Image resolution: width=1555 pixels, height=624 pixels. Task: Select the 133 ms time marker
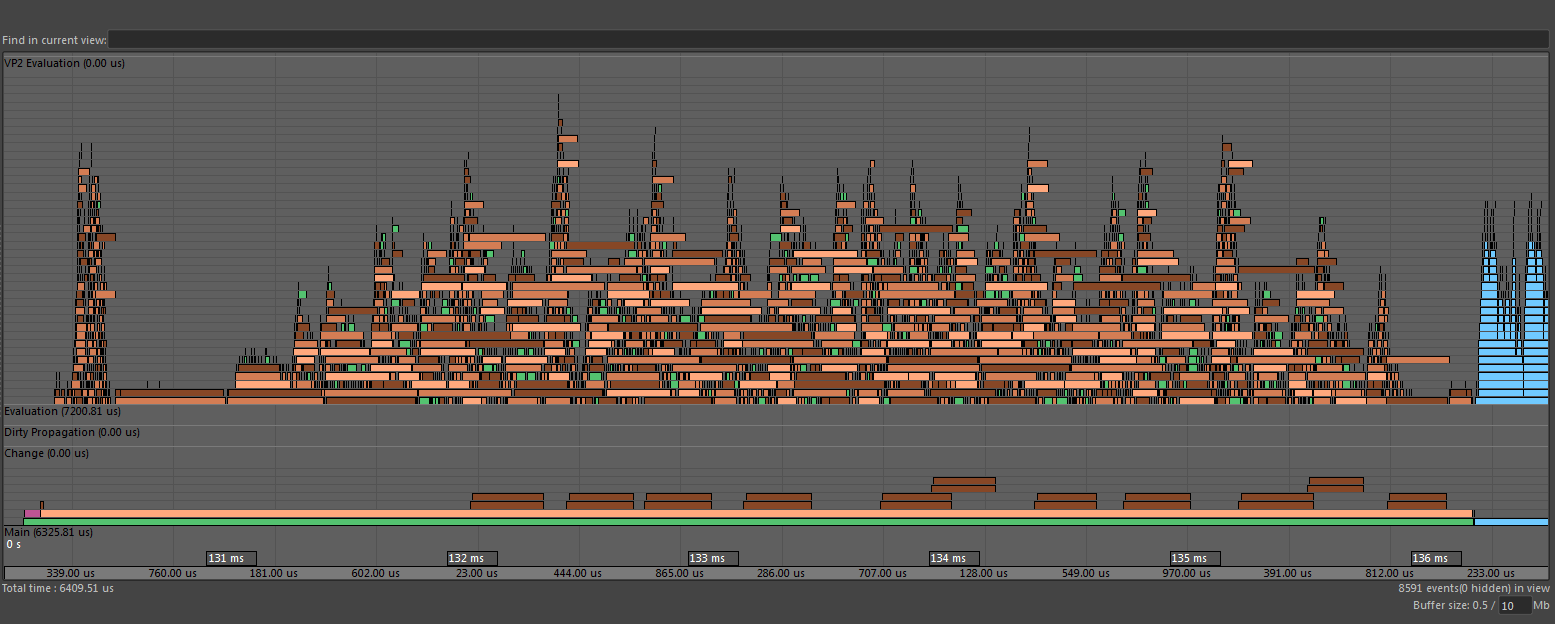713,558
